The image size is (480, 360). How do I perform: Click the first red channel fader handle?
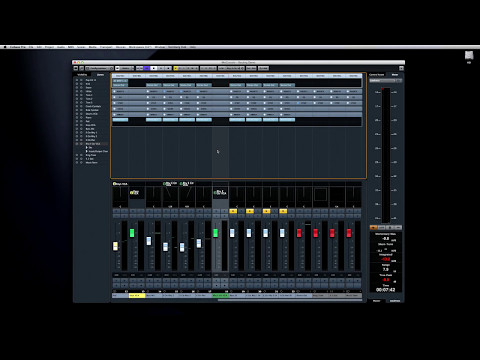coord(299,233)
